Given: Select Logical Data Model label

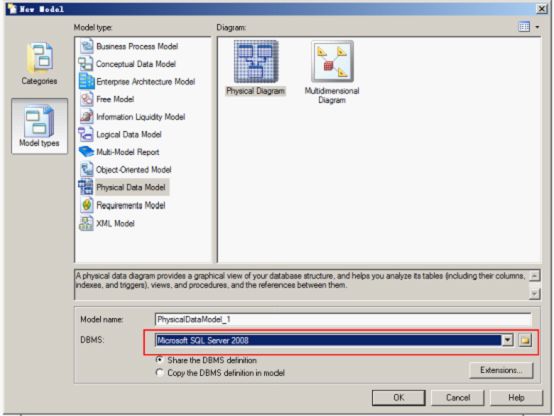Looking at the screenshot, I should (x=129, y=135).
